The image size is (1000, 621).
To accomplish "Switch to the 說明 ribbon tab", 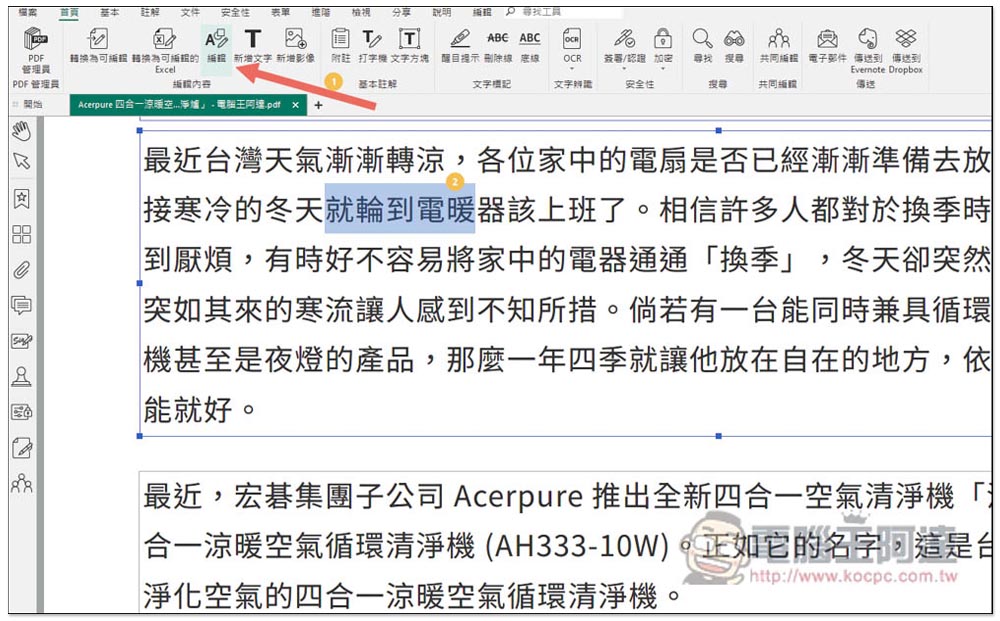I will pos(441,11).
